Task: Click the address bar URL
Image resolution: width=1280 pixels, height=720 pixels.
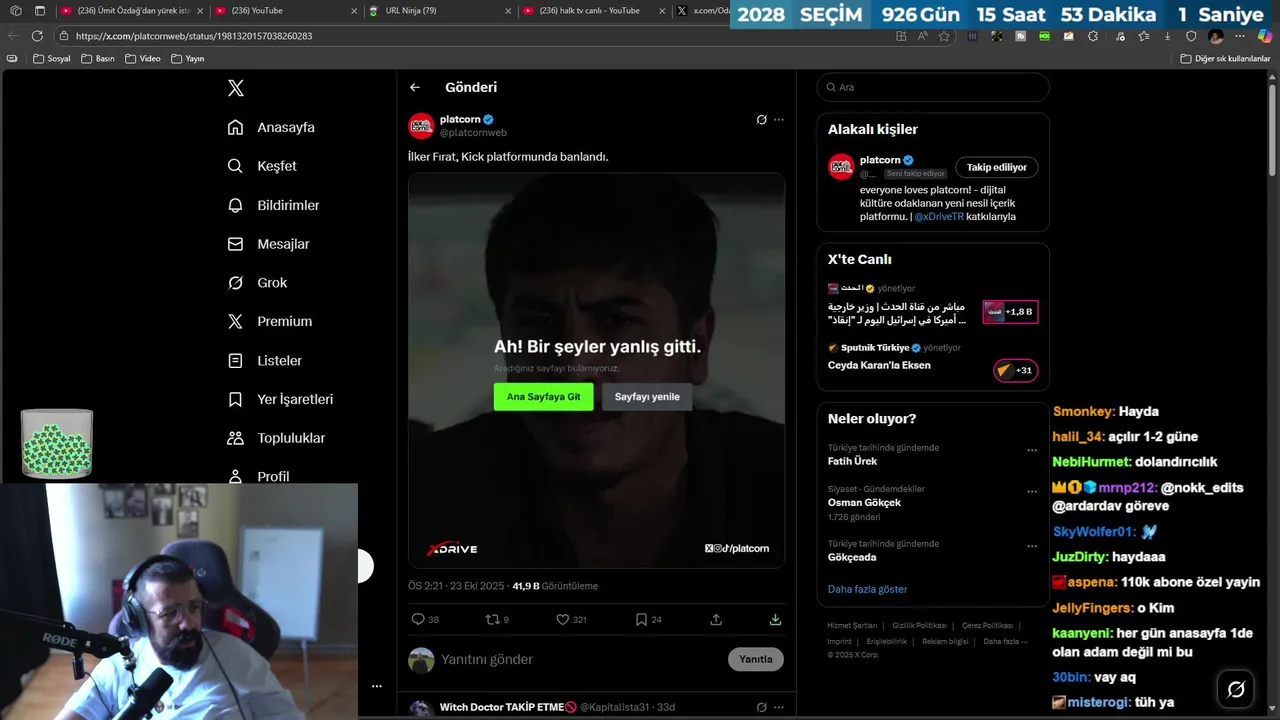Action: [x=194, y=36]
